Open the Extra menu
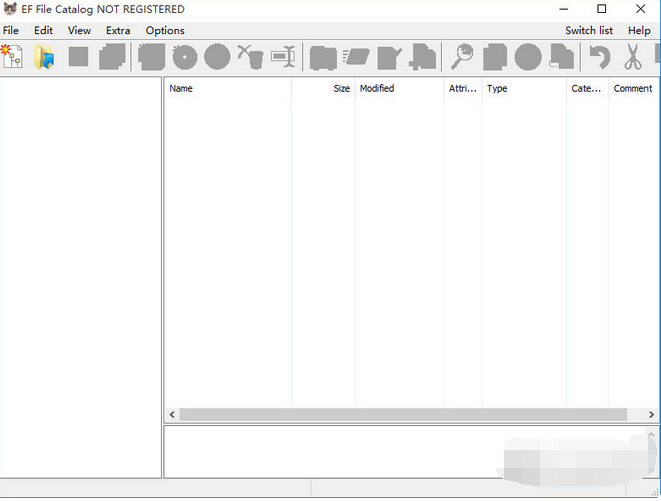This screenshot has width=661, height=501. coord(118,30)
